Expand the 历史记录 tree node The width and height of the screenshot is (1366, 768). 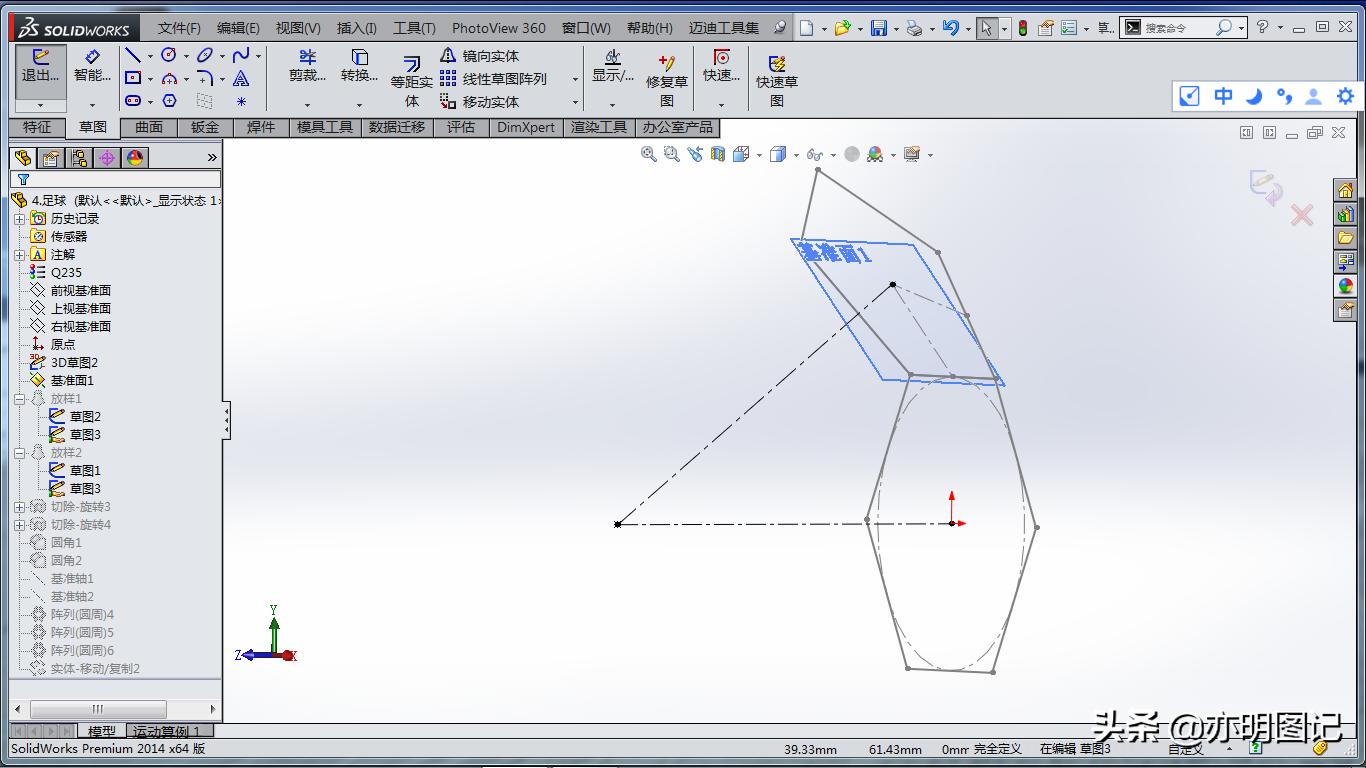(19, 219)
